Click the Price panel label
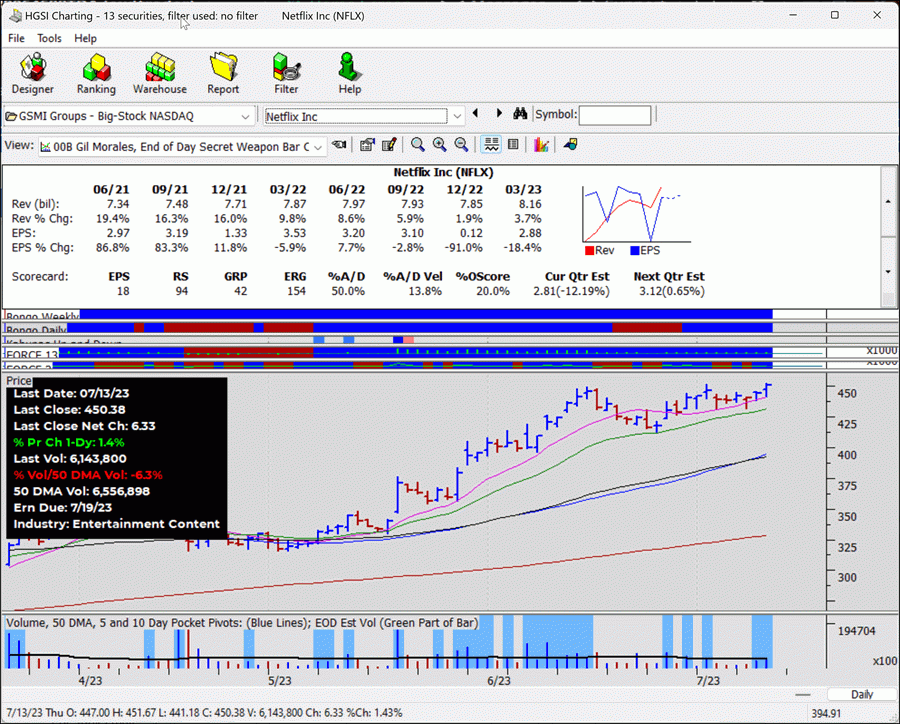The width and height of the screenshot is (900, 724). click(x=18, y=381)
